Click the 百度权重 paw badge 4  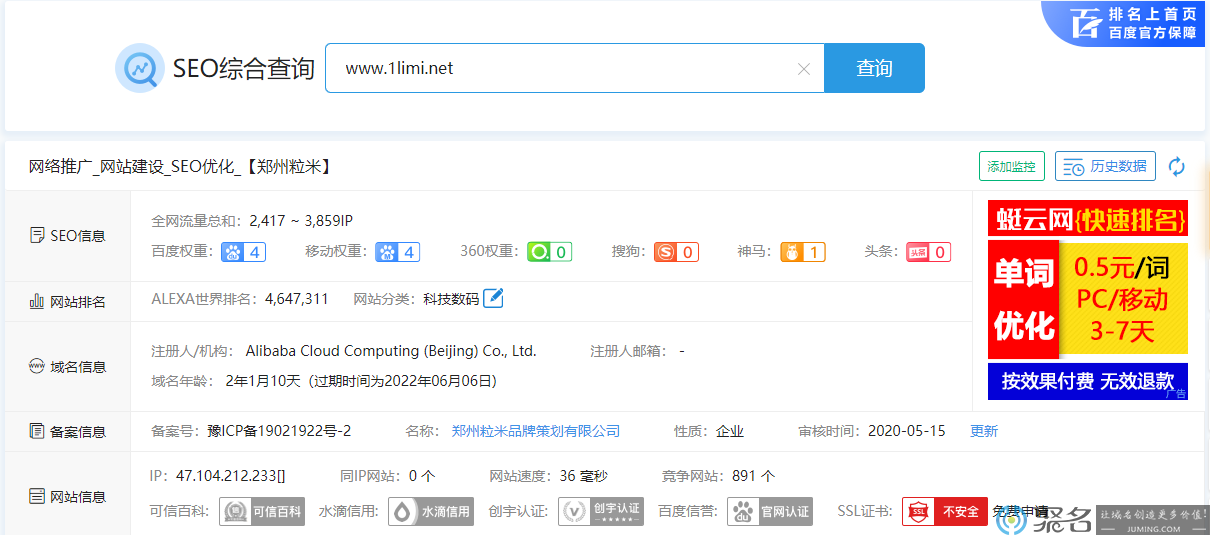243,252
